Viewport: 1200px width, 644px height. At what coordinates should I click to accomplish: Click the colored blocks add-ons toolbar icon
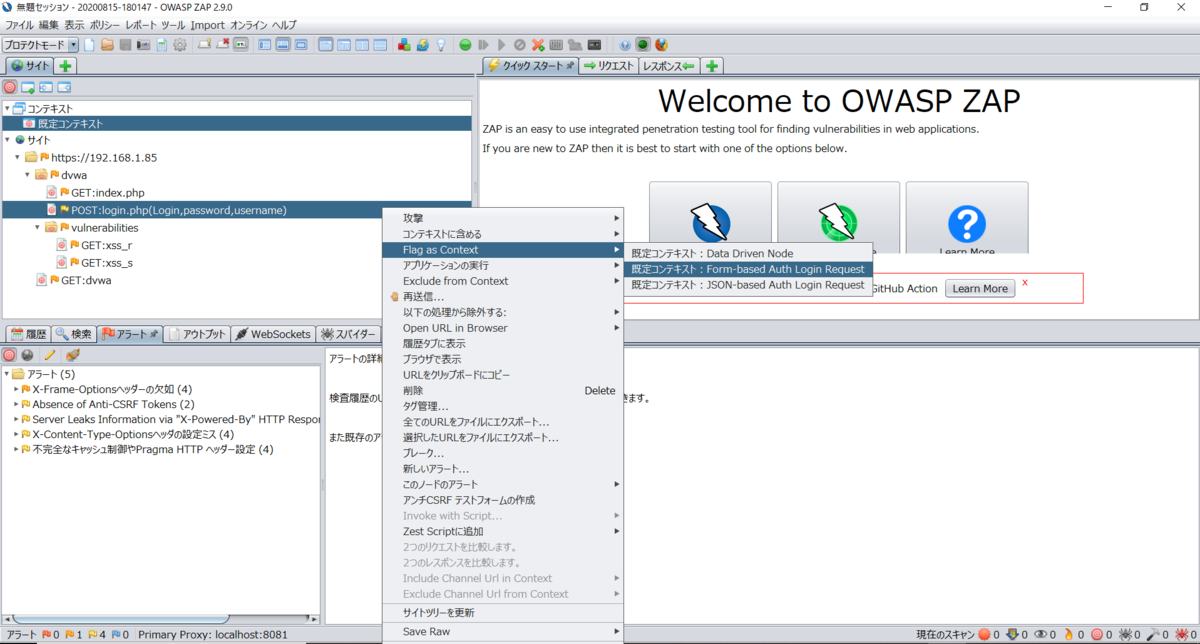click(404, 45)
